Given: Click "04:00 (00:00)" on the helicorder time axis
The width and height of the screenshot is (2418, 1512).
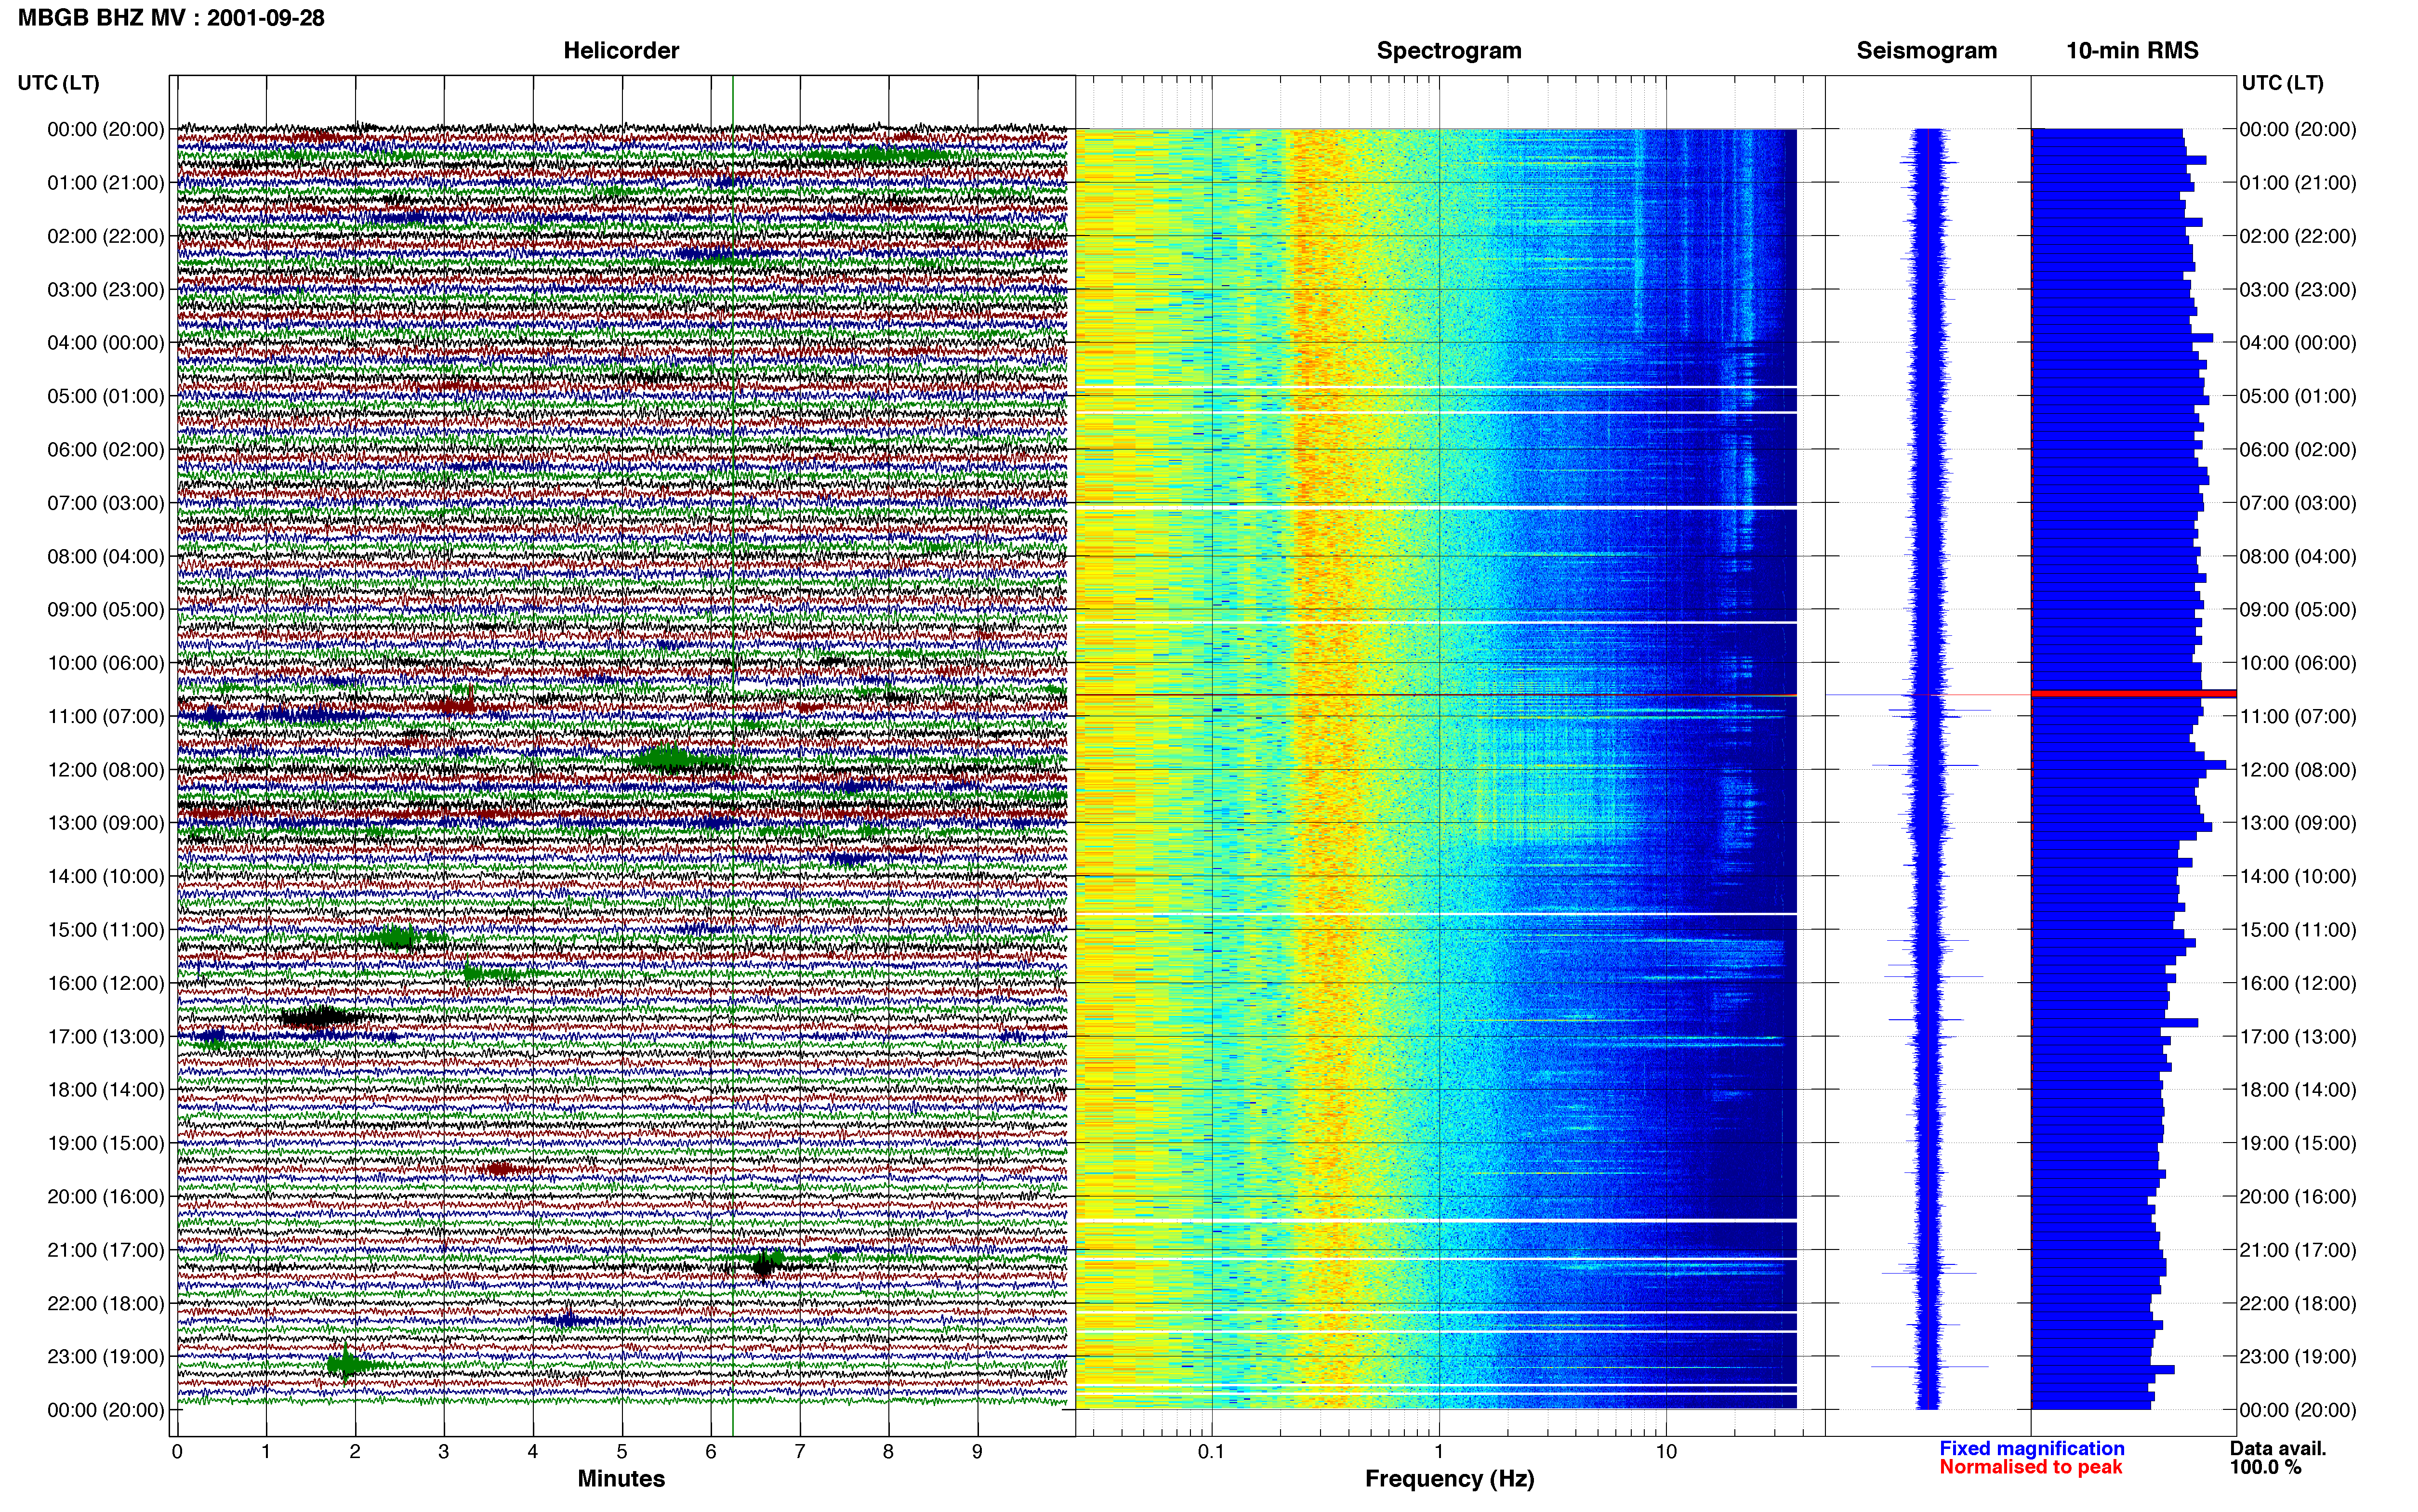Looking at the screenshot, I should (106, 343).
